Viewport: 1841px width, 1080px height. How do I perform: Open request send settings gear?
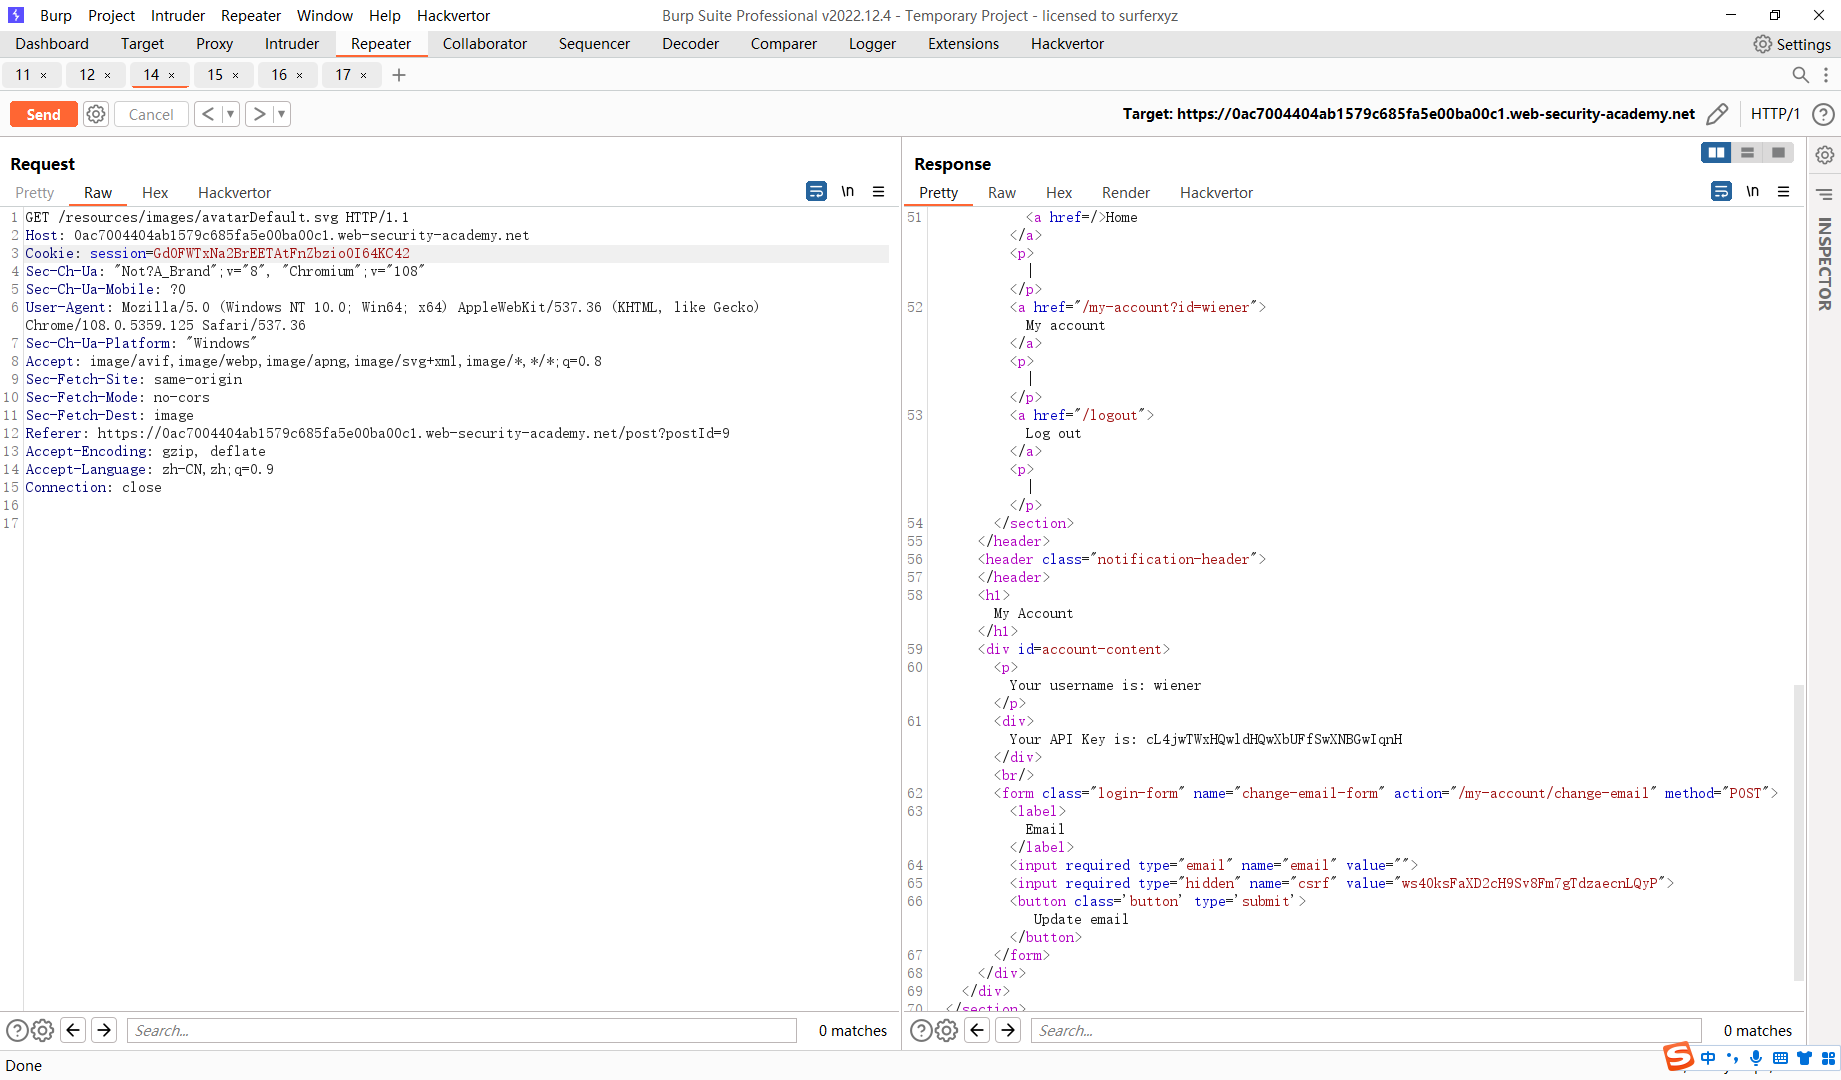coord(96,114)
